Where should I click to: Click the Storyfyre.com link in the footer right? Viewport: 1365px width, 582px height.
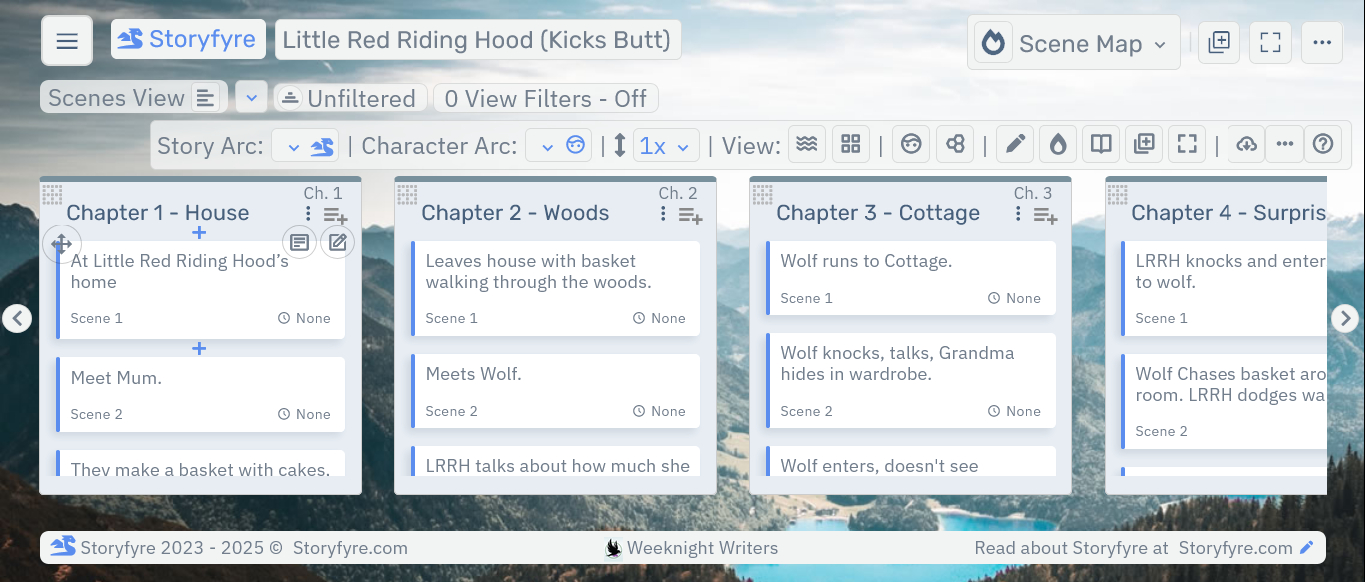(1235, 548)
